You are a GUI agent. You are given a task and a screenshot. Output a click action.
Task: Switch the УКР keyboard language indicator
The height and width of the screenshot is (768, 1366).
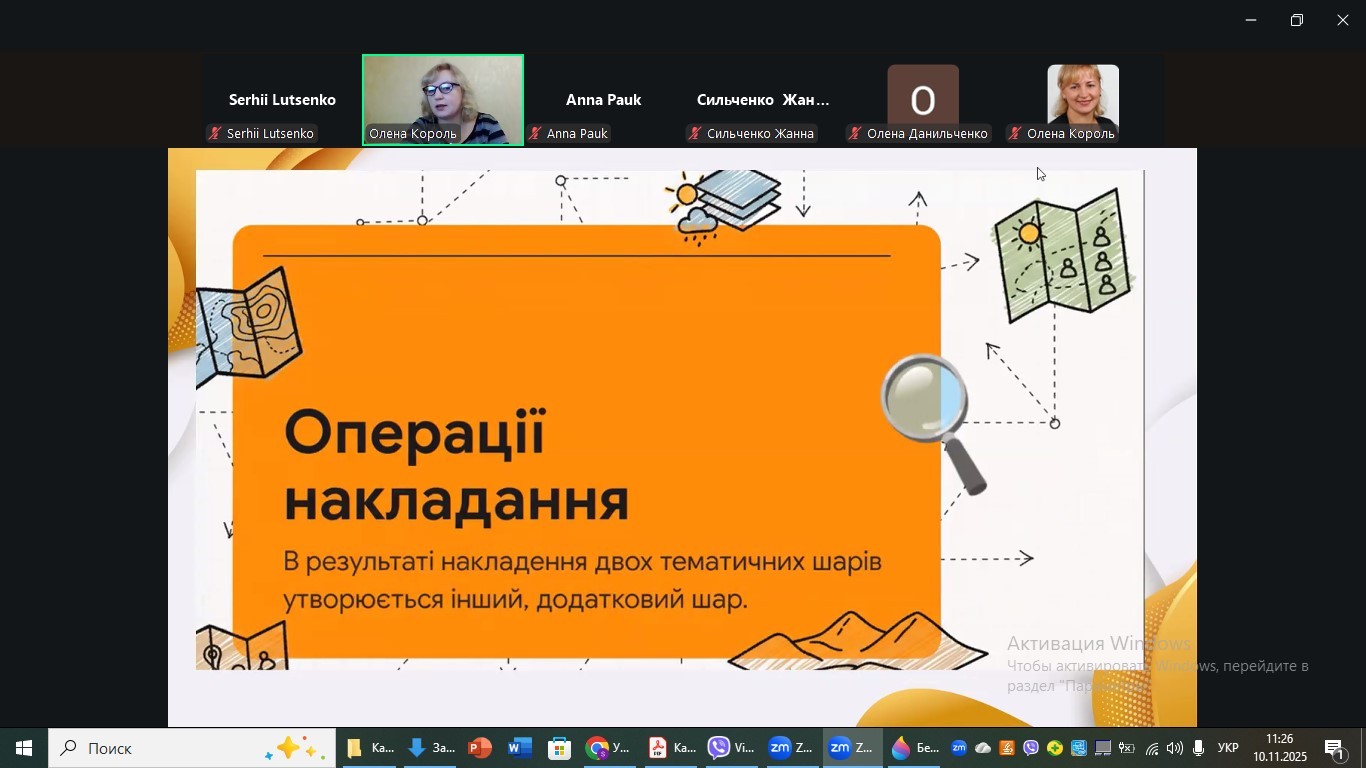tap(1228, 748)
